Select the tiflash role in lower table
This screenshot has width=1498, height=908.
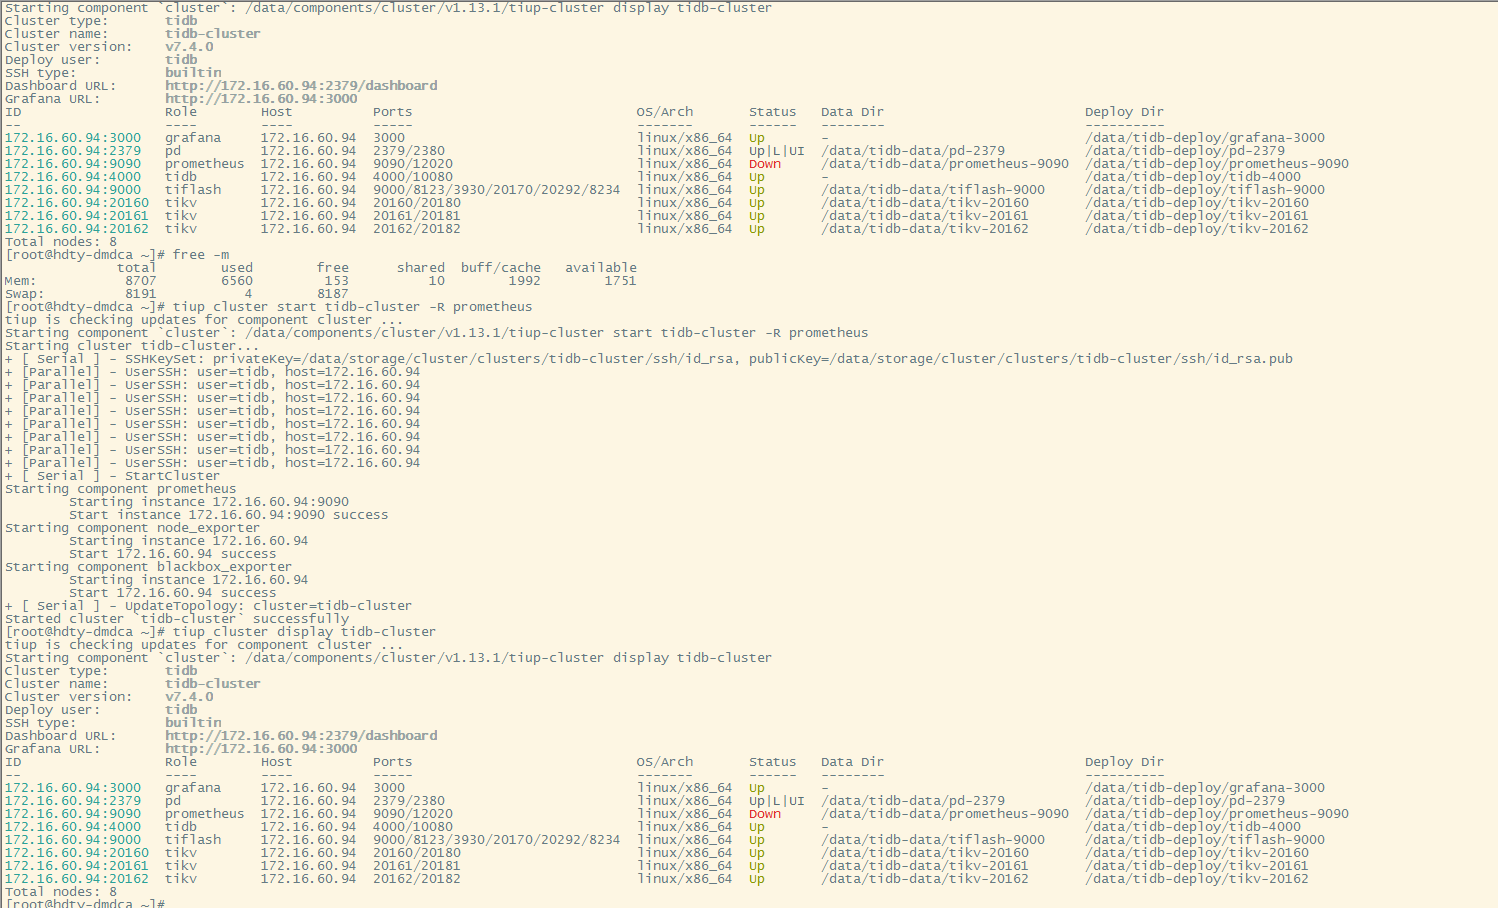[193, 840]
